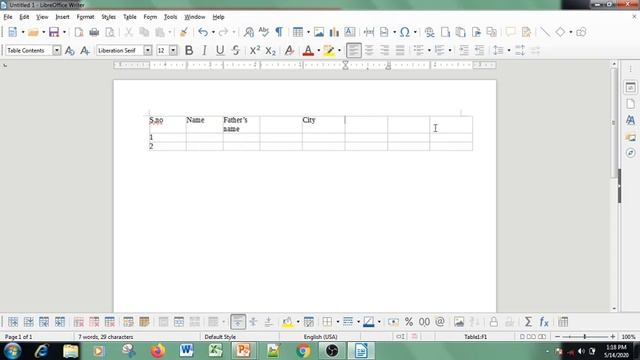Toggle Italic formatting
640x360 pixels.
click(204, 50)
